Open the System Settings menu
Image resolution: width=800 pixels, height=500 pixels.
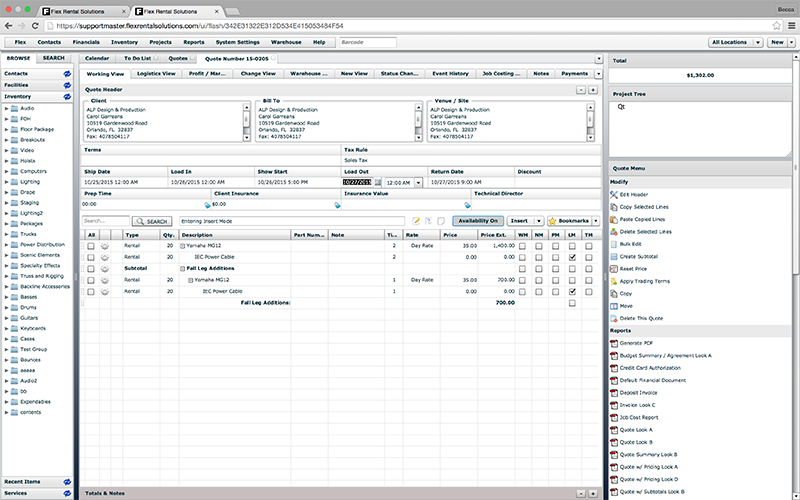click(x=237, y=42)
